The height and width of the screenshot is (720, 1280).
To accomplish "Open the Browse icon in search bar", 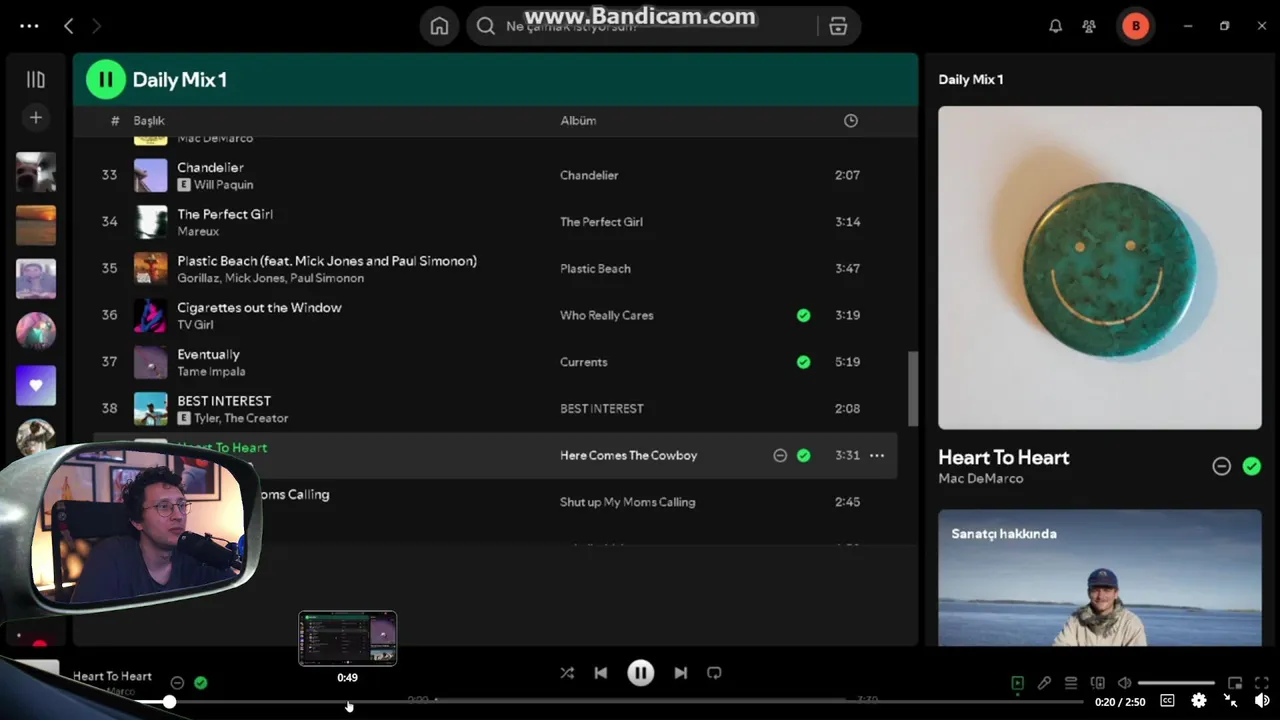I will pyautogui.click(x=838, y=26).
